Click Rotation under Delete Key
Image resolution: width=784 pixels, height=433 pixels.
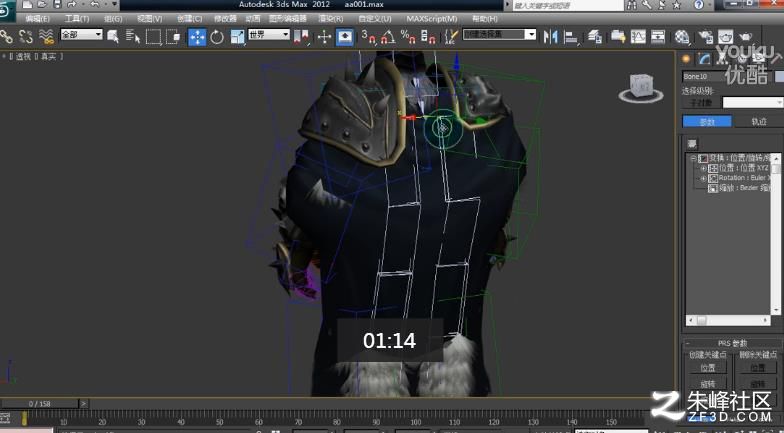758,384
